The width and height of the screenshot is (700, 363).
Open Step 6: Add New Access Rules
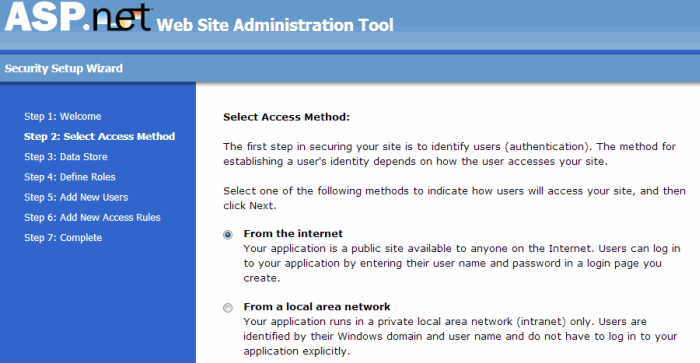coord(92,217)
